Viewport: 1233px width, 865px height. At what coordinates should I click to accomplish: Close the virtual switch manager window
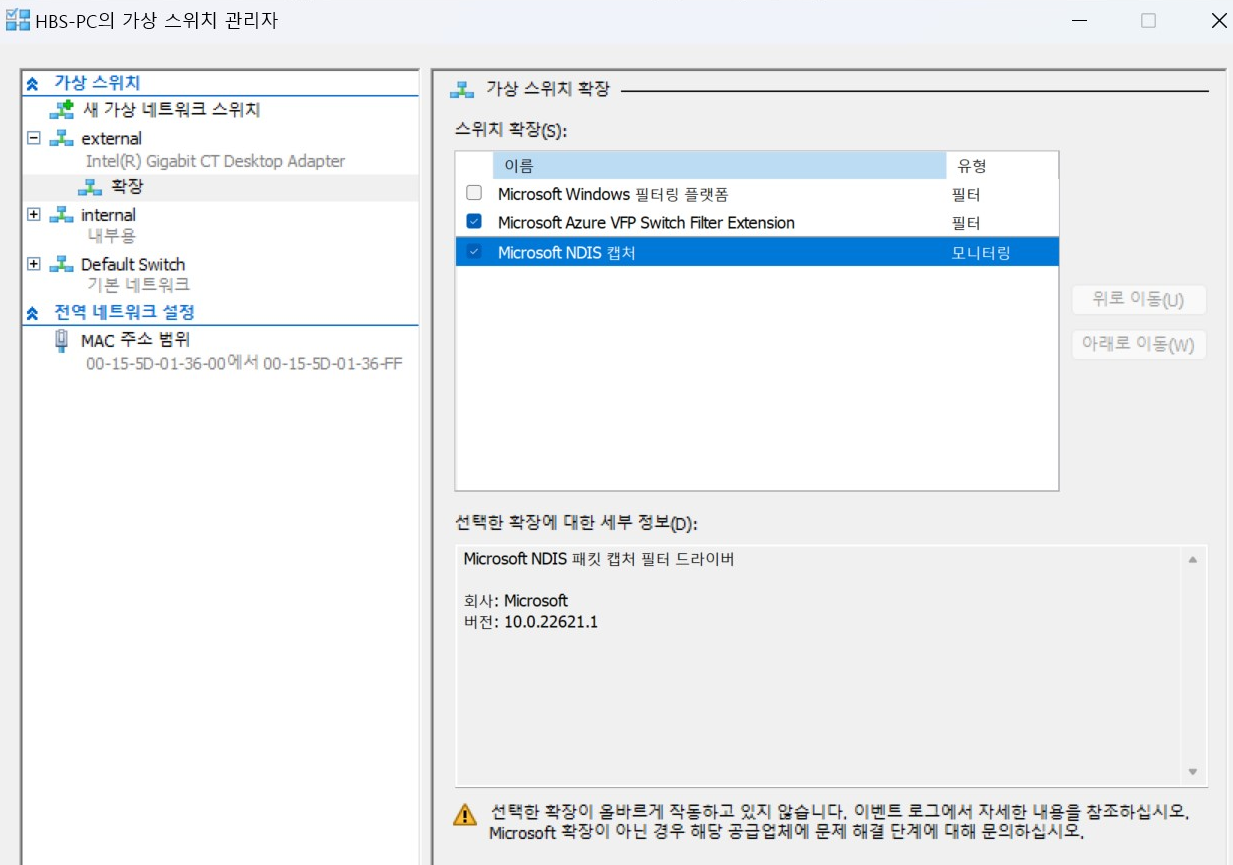pos(1218,21)
